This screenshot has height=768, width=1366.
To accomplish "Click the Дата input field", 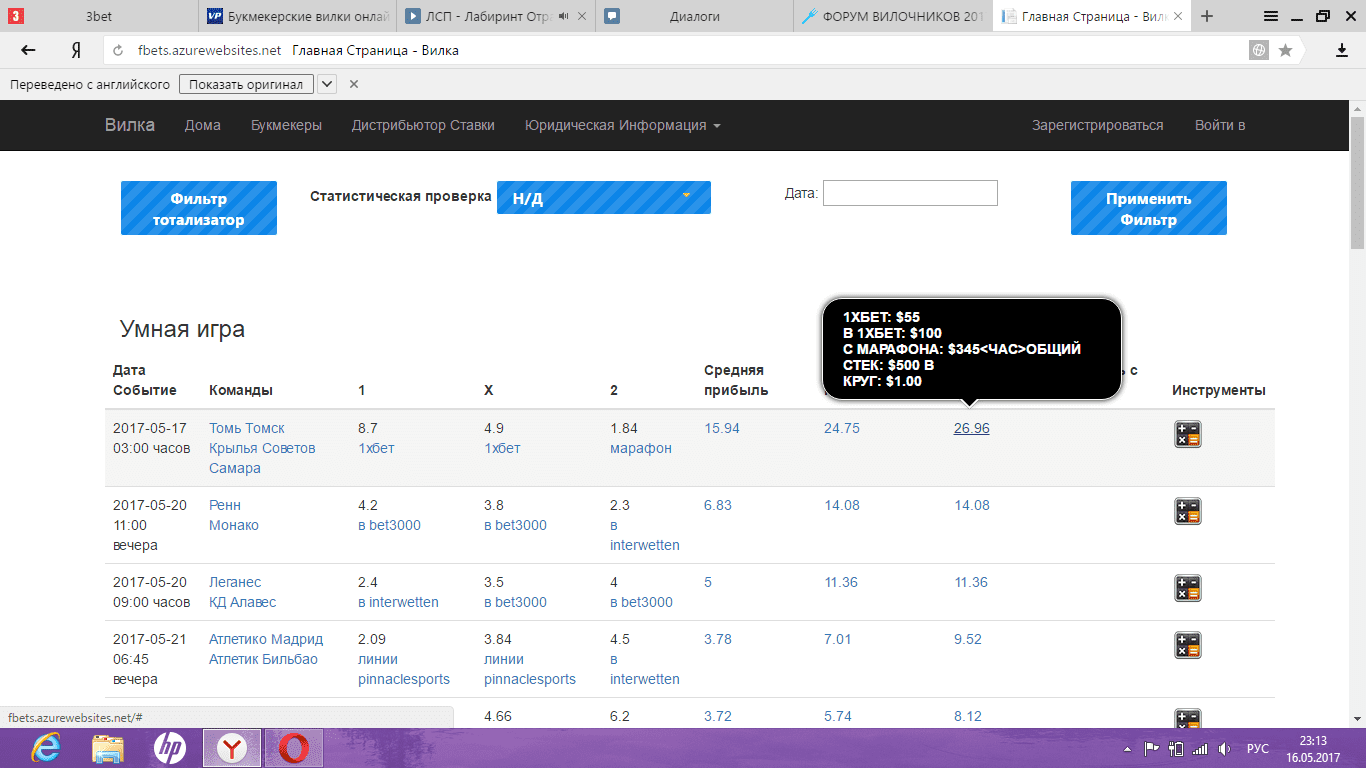I will click(x=909, y=193).
